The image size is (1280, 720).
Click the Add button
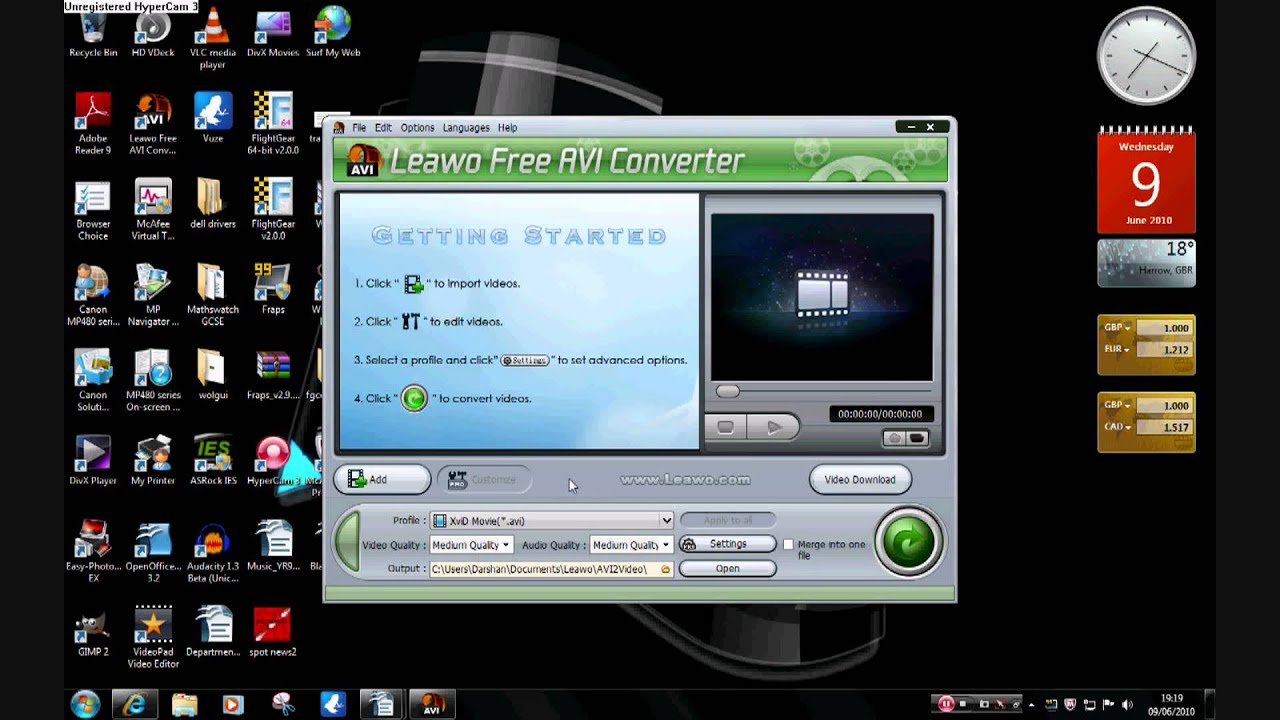pyautogui.click(x=383, y=480)
